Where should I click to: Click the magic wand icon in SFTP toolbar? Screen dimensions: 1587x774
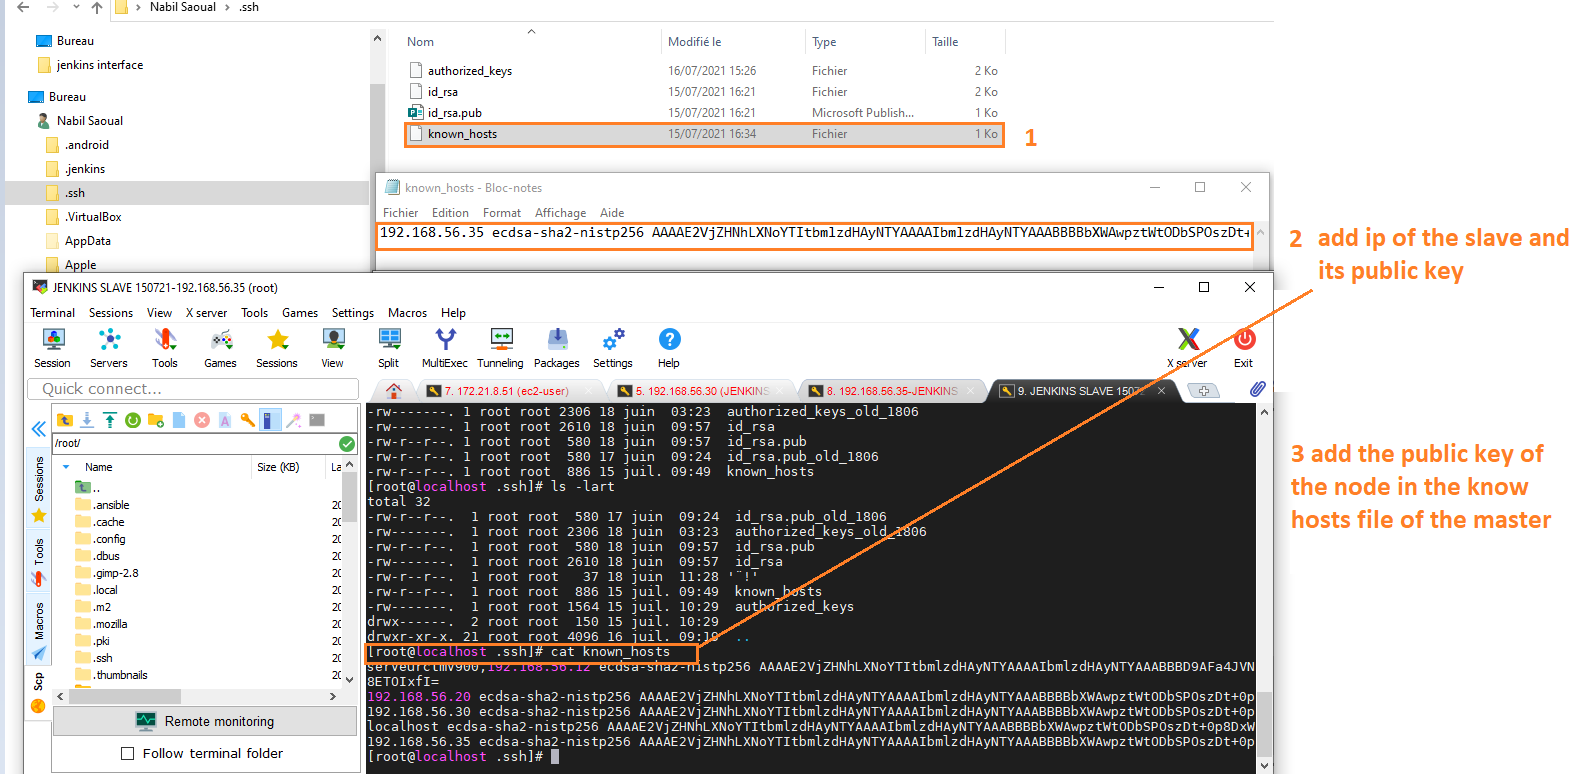(294, 420)
